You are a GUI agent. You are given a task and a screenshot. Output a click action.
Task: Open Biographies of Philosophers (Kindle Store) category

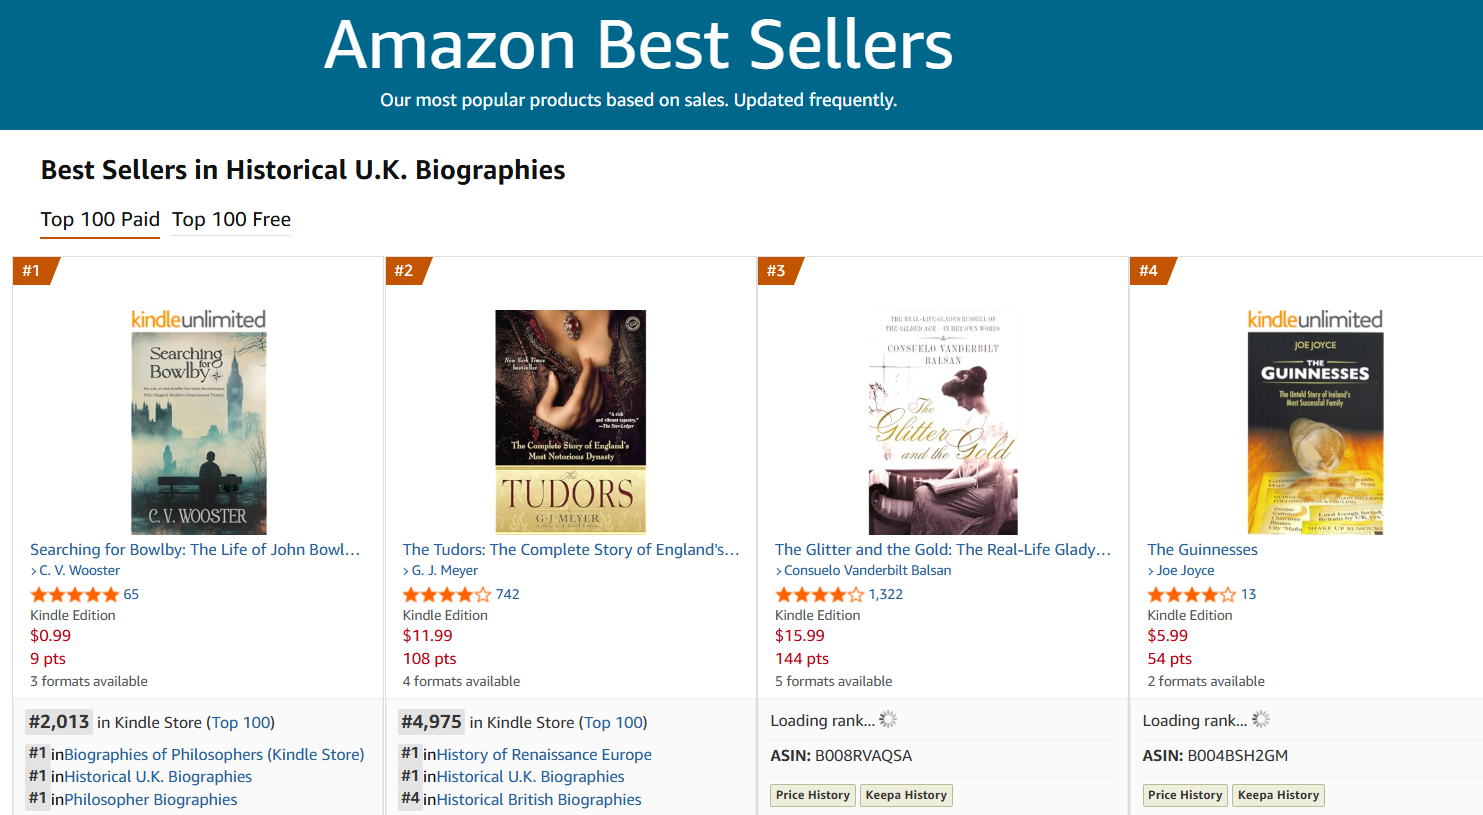214,755
